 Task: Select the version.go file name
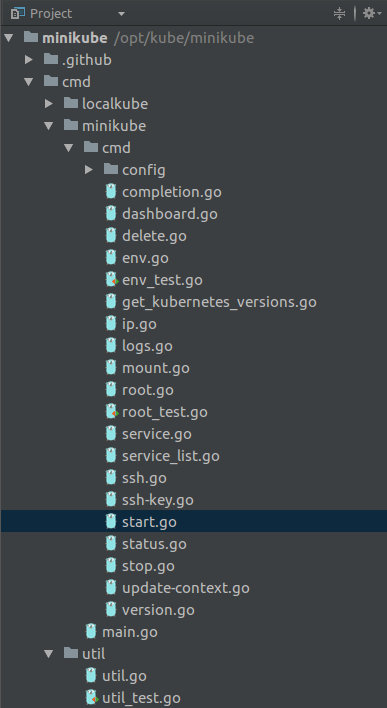pyautogui.click(x=158, y=611)
